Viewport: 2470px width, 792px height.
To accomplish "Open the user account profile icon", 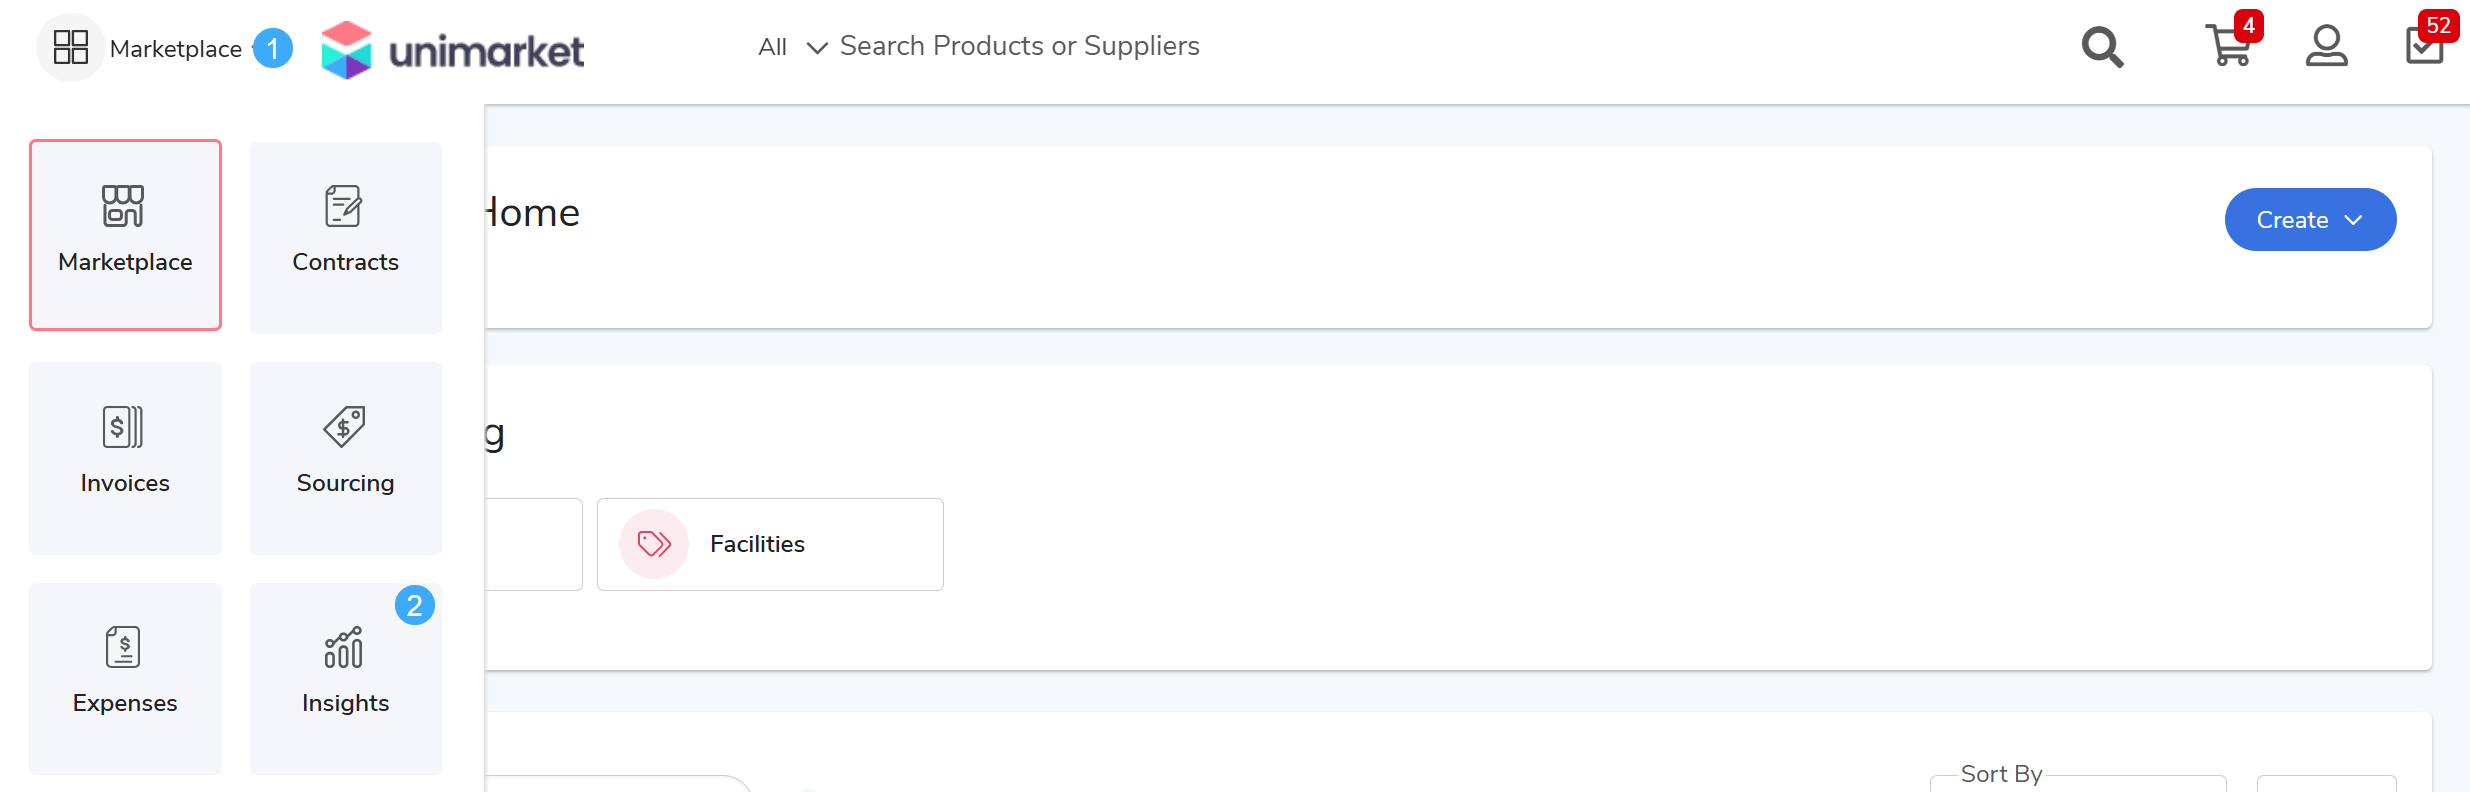I will click(2326, 47).
